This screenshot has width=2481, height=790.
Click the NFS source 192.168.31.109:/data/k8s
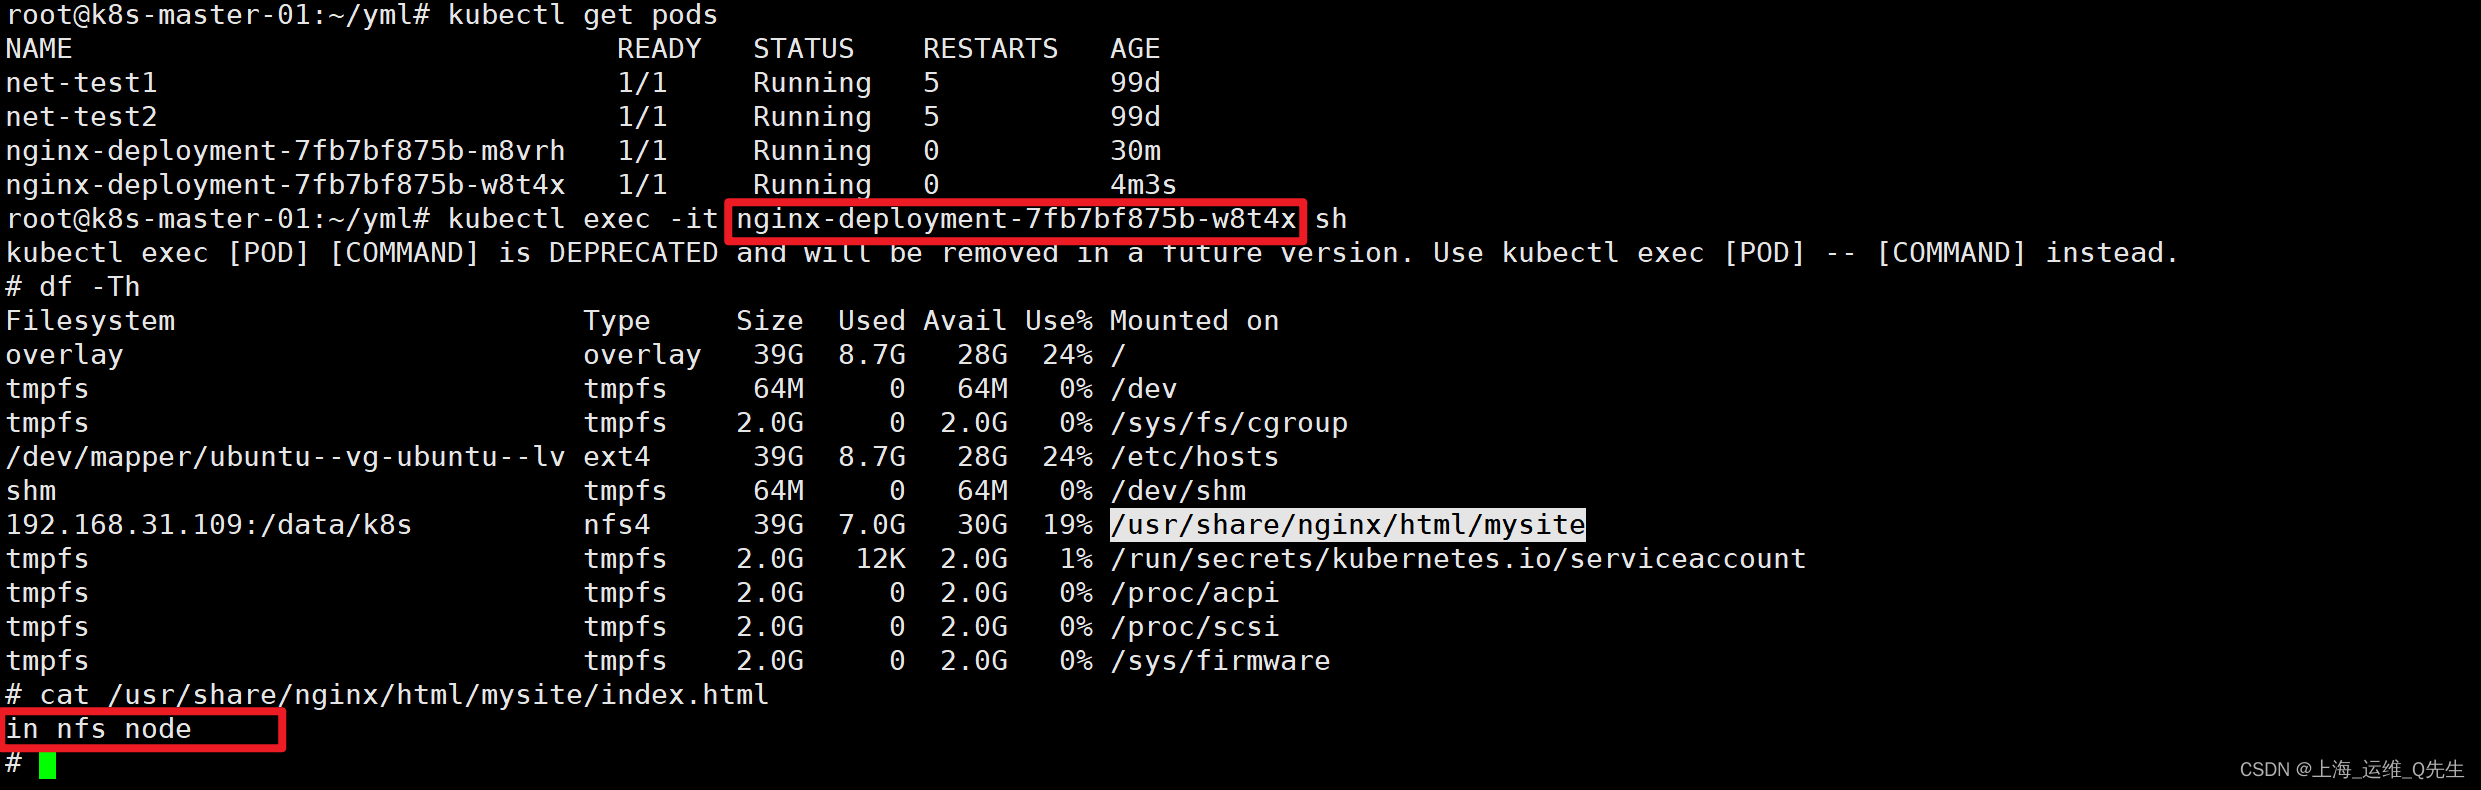(209, 525)
